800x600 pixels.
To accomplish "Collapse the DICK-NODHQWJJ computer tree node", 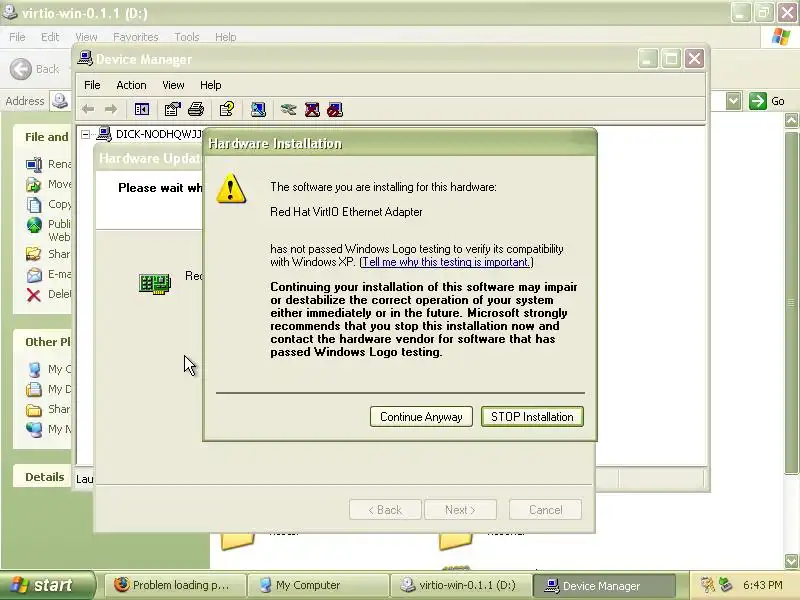I will 86,134.
